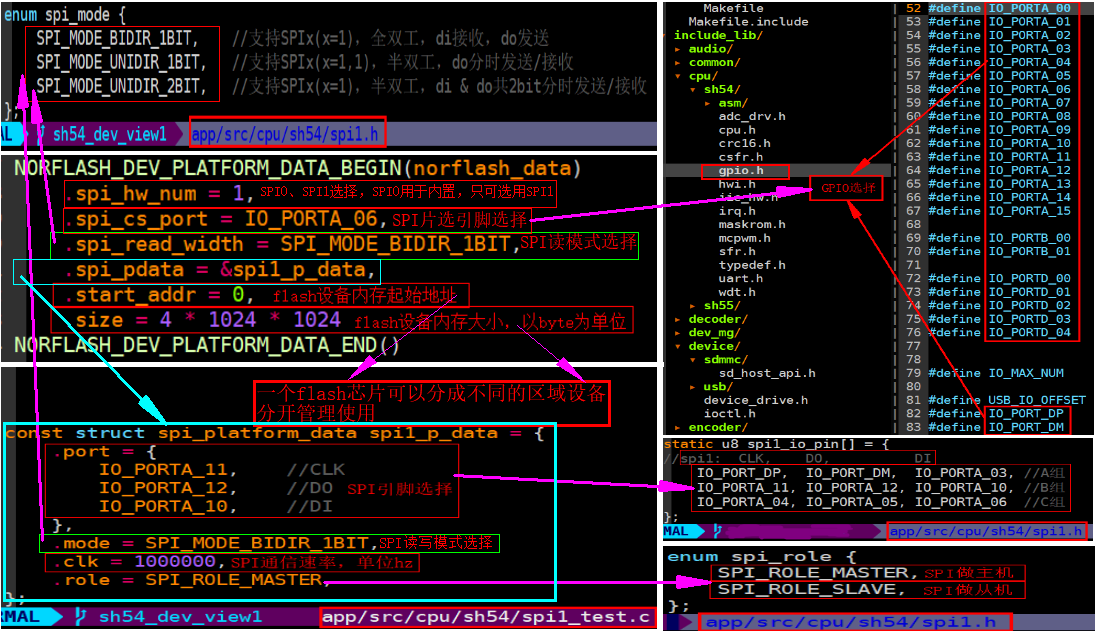The height and width of the screenshot is (632, 1096).
Task: Open device_drive.h in the file tree
Action: [x=756, y=400]
